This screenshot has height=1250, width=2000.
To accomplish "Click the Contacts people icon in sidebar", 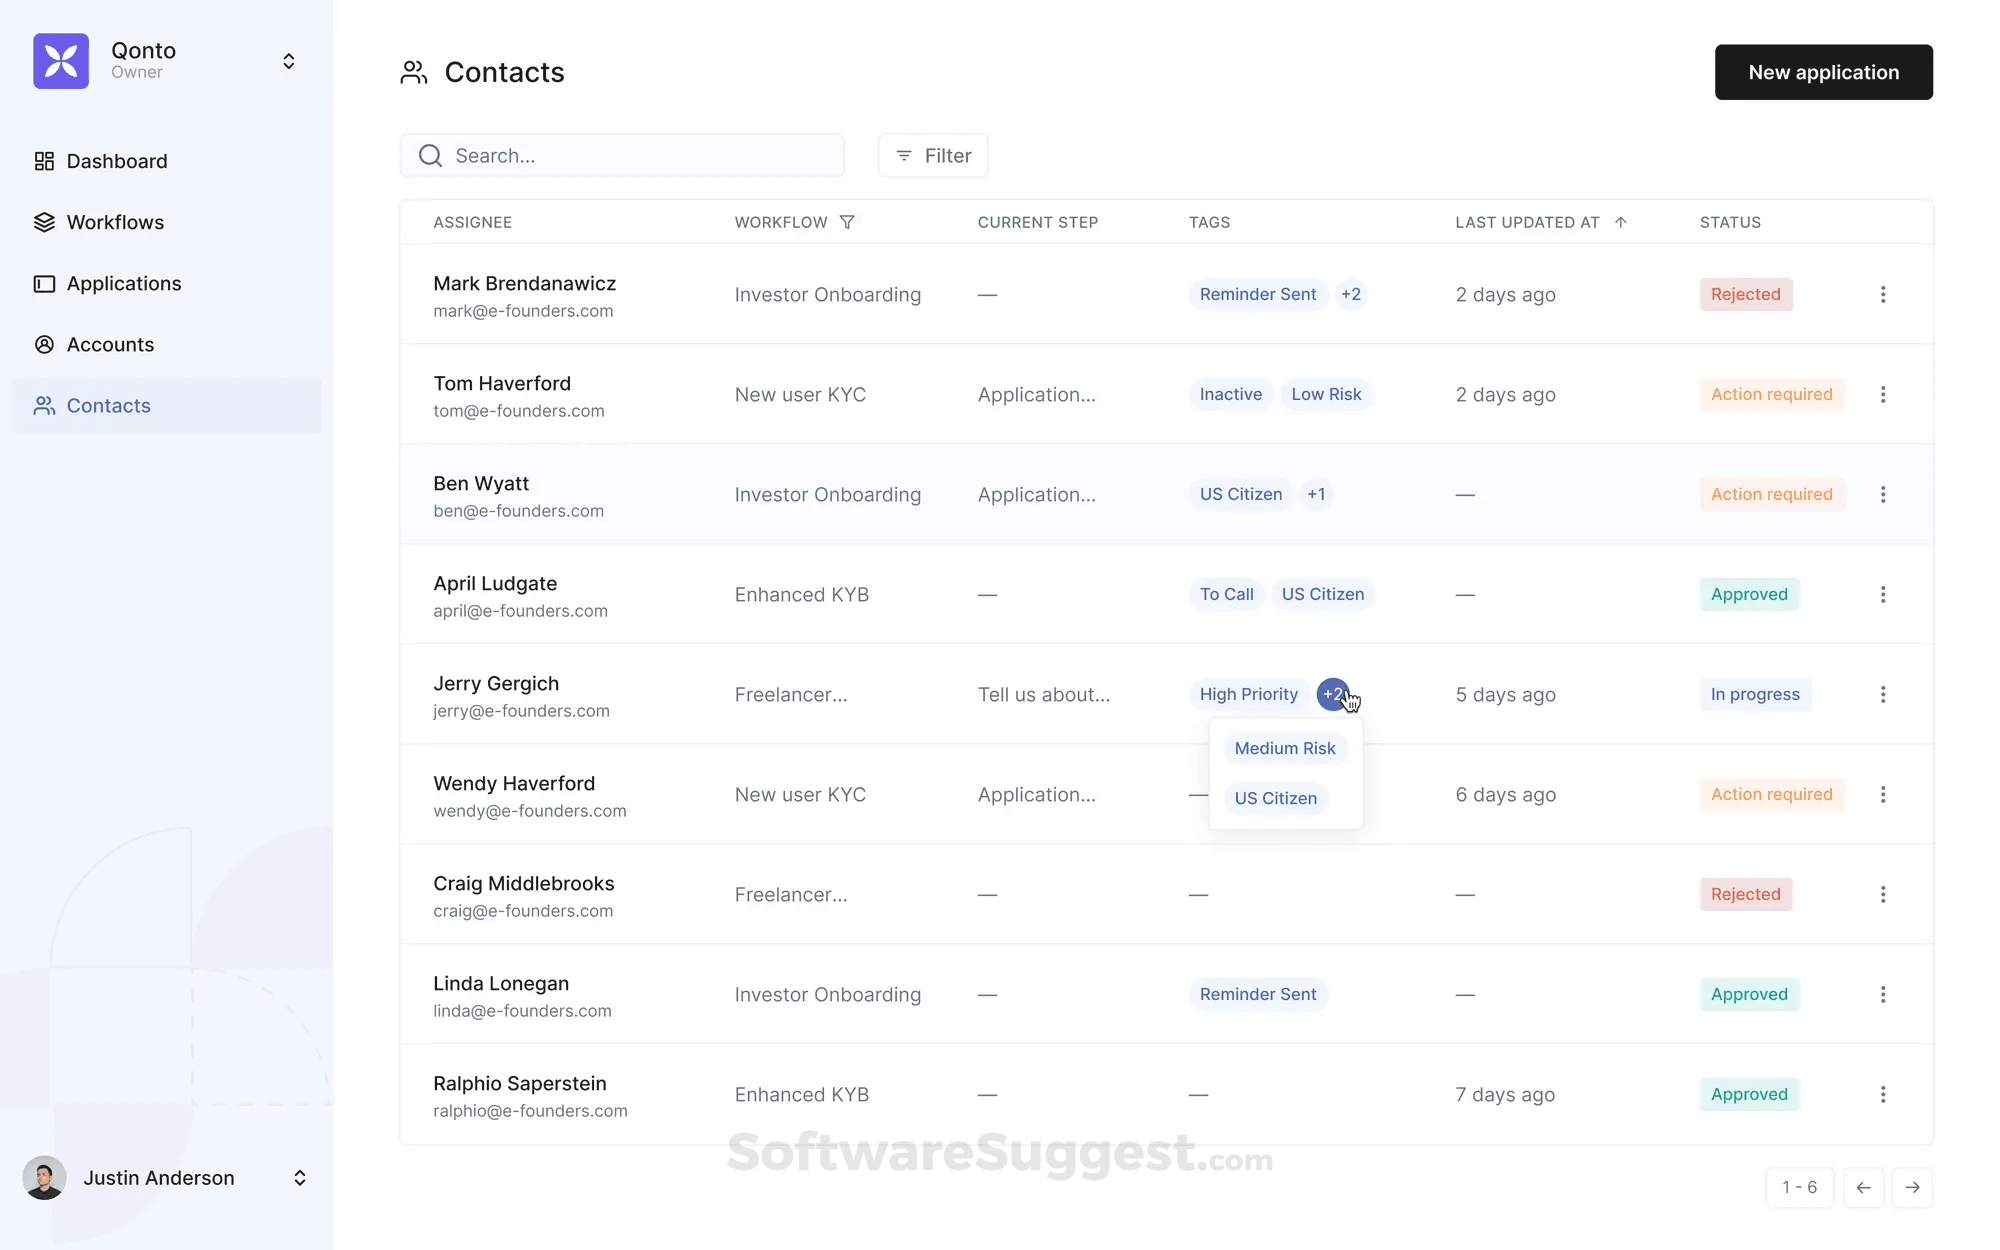I will pyautogui.click(x=44, y=405).
